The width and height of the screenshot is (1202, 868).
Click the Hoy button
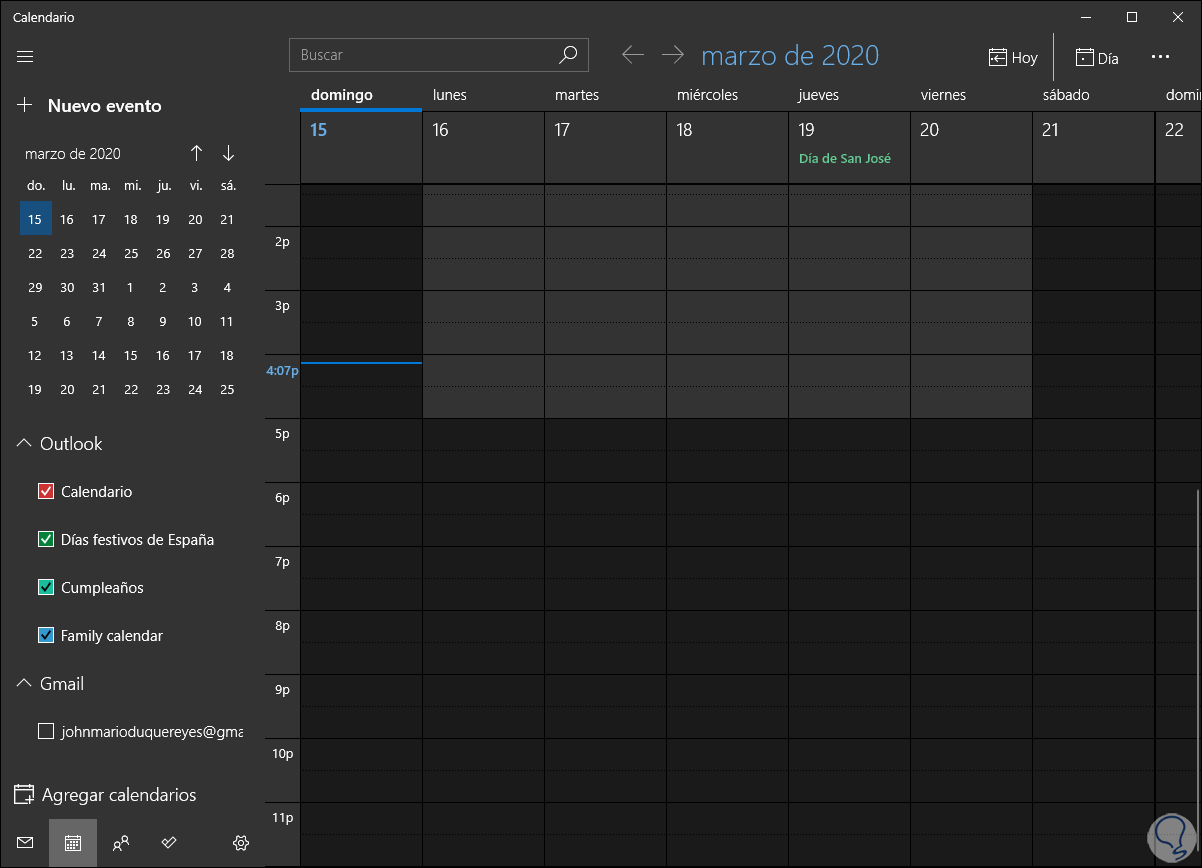click(x=1013, y=57)
